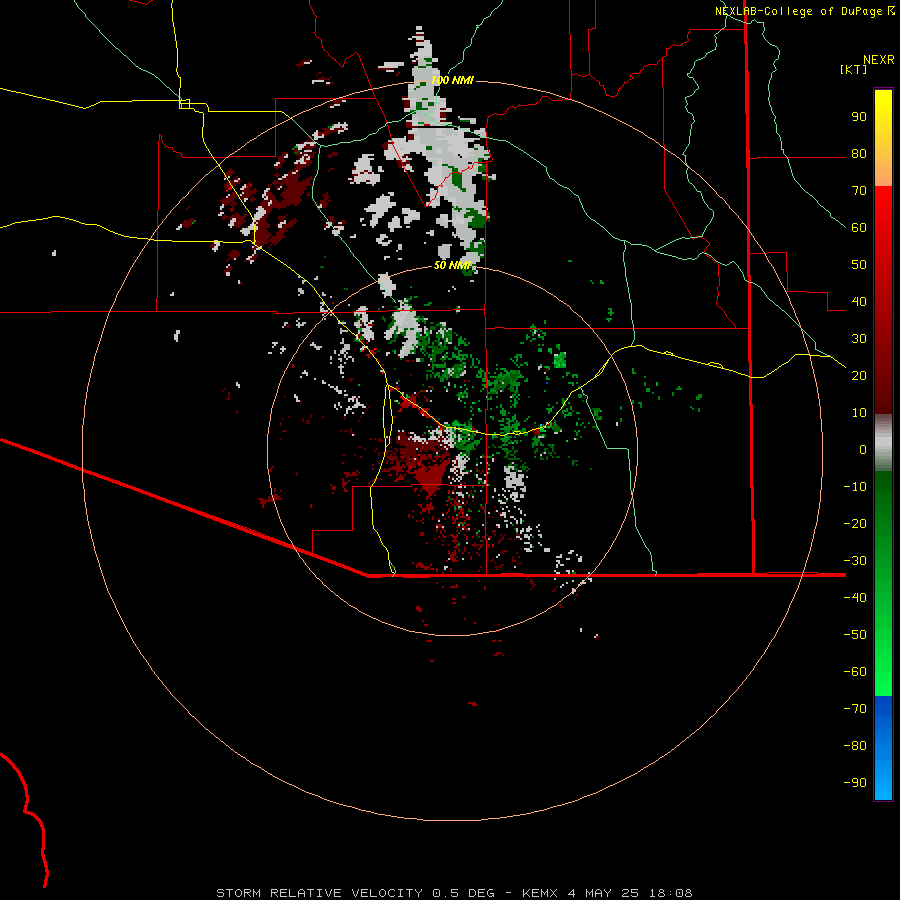The image size is (900, 900).
Task: Select the 20 value on the velocity scale
Action: [x=859, y=375]
